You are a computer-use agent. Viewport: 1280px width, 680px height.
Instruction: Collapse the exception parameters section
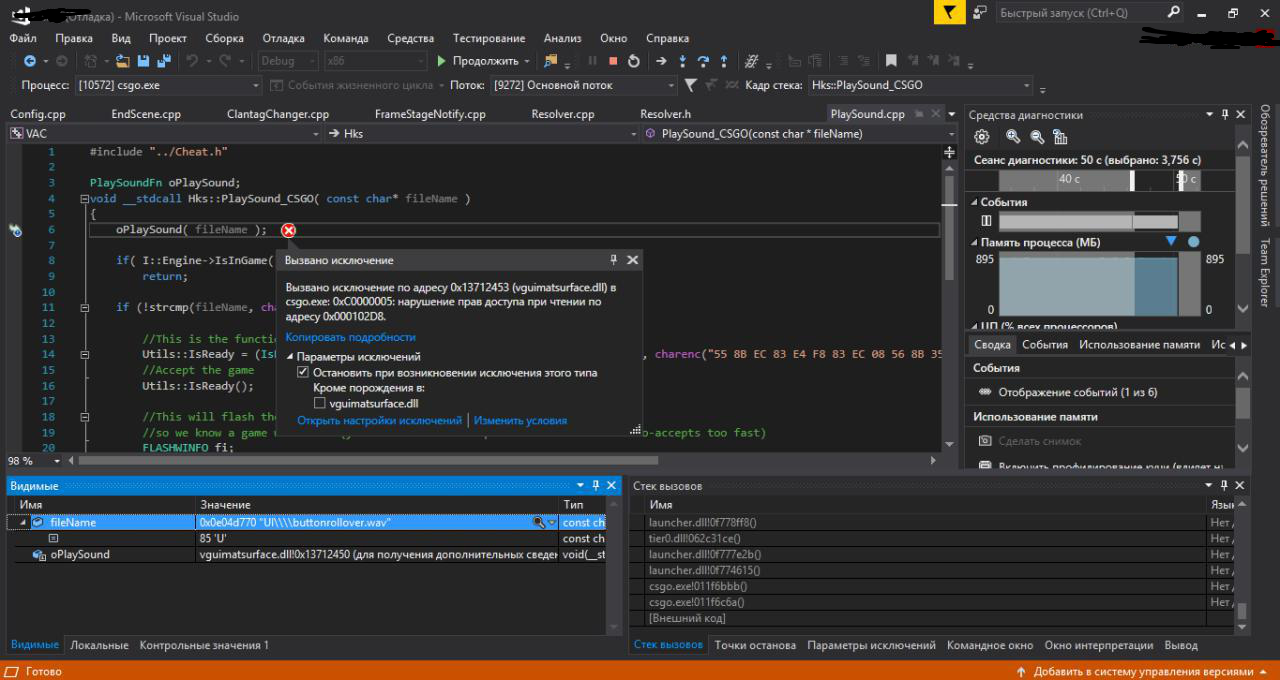290,357
